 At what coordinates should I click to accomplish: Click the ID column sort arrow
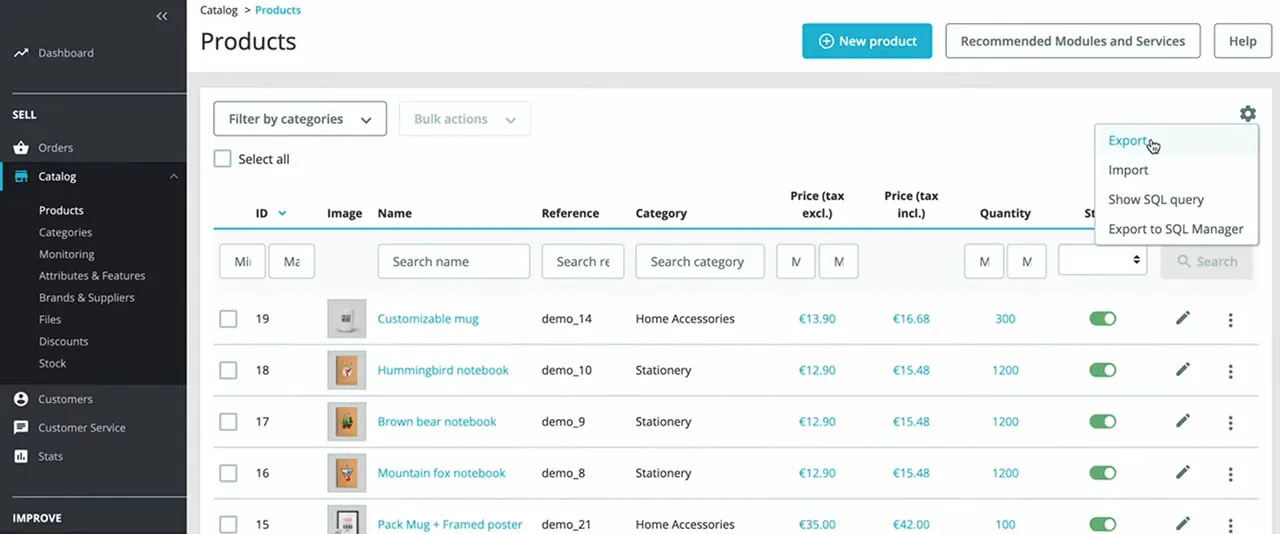pyautogui.click(x=282, y=213)
